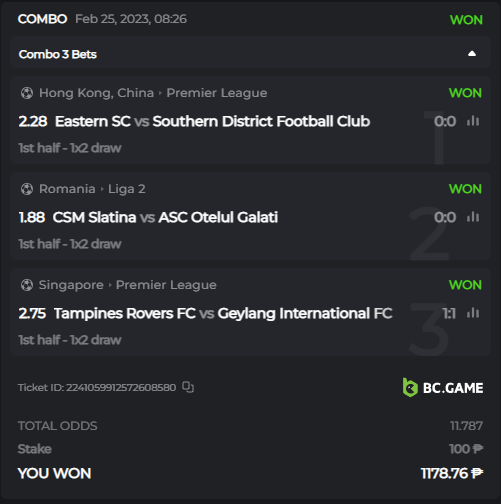The width and height of the screenshot is (501, 504).
Task: Click the 11.787 total odds value
Action: click(466, 426)
